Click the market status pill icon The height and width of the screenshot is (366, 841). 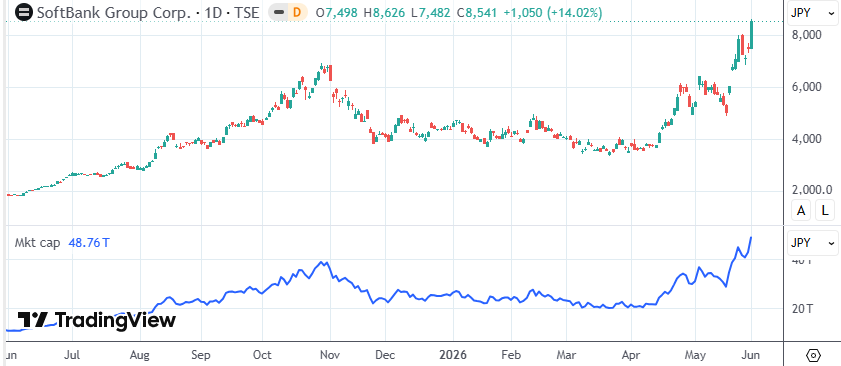click(x=278, y=12)
